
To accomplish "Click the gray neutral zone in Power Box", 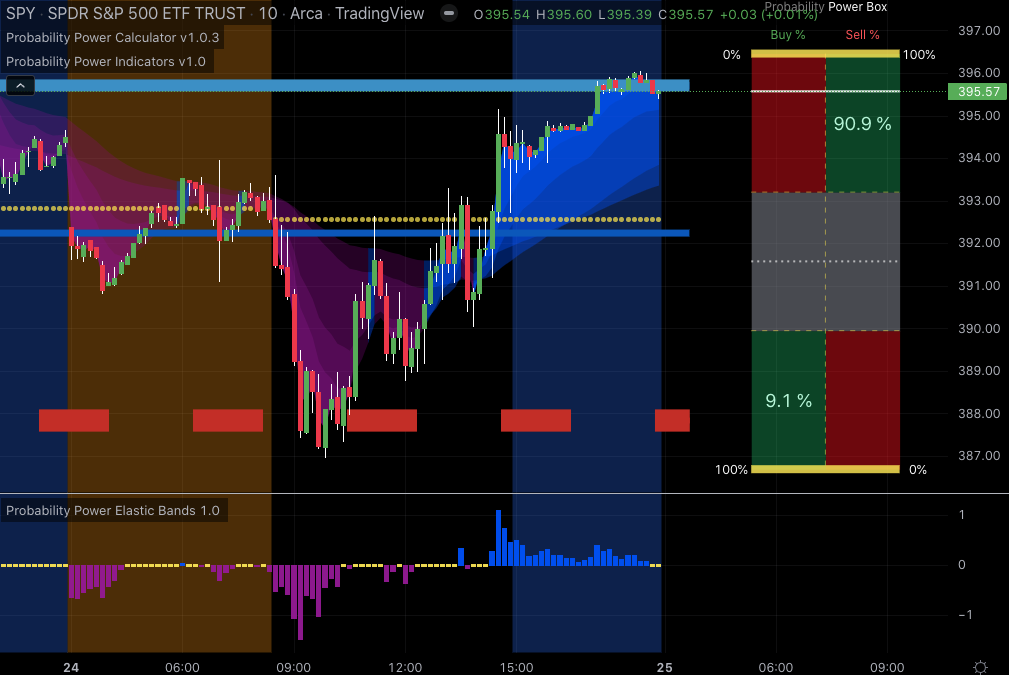I will coord(825,262).
